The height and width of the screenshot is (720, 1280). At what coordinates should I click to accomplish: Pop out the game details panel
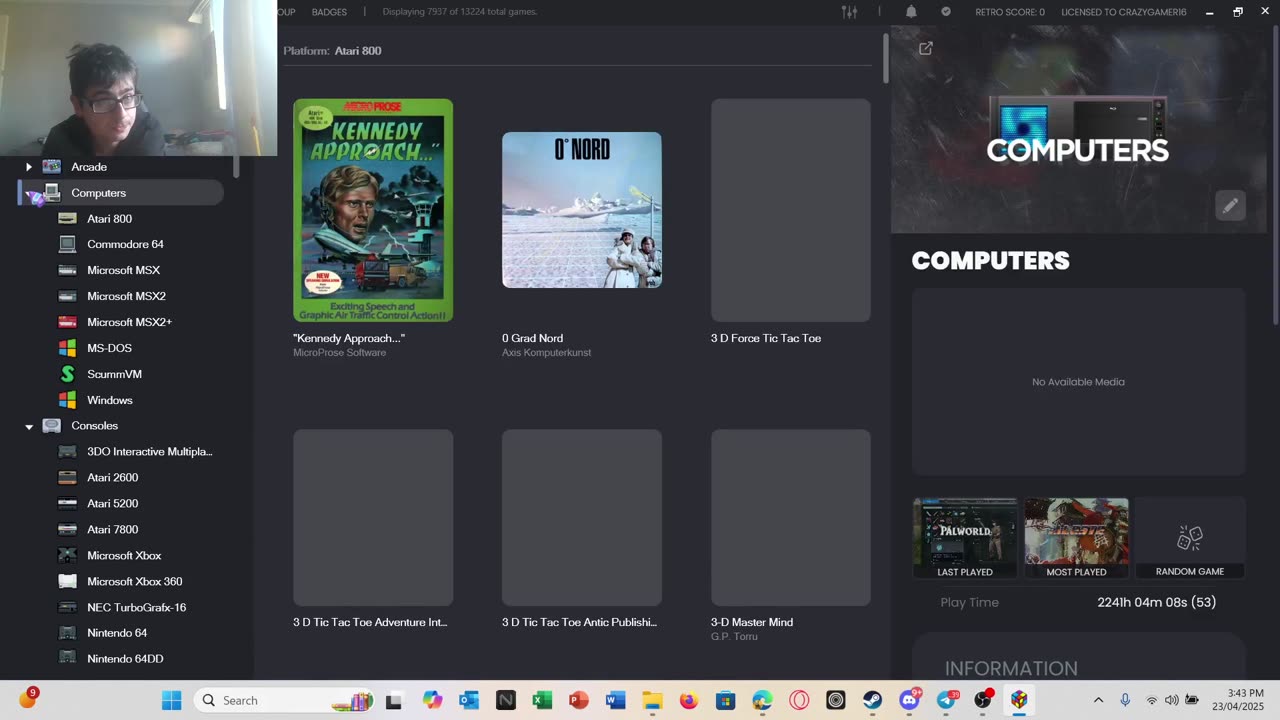click(x=926, y=48)
